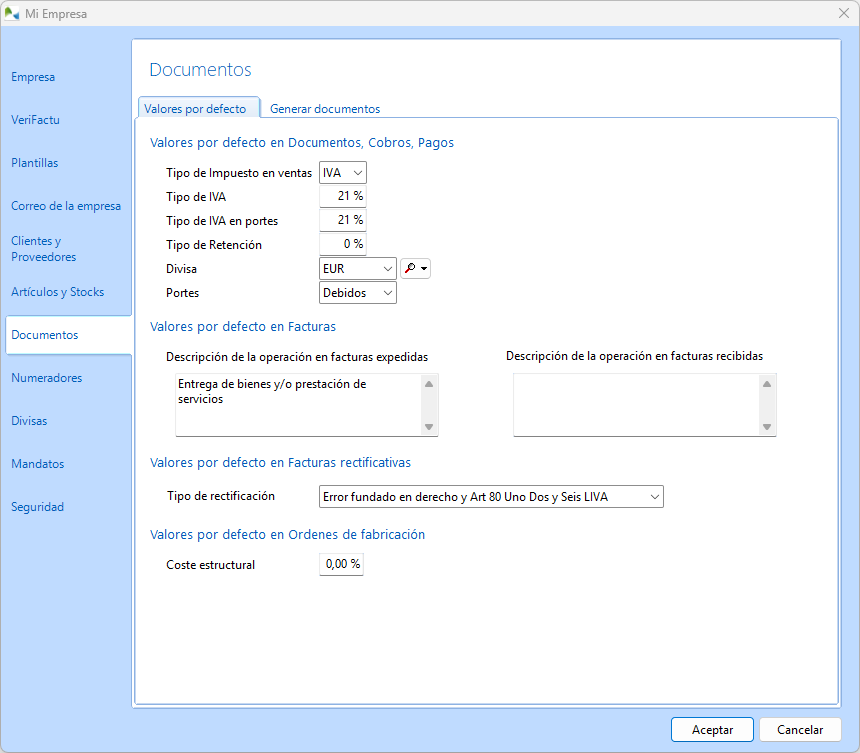Select Artículos y Stocks in sidebar
860x753 pixels.
(x=57, y=292)
